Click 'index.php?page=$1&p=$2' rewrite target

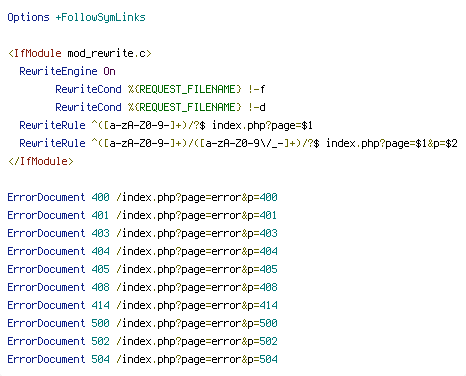pos(392,143)
